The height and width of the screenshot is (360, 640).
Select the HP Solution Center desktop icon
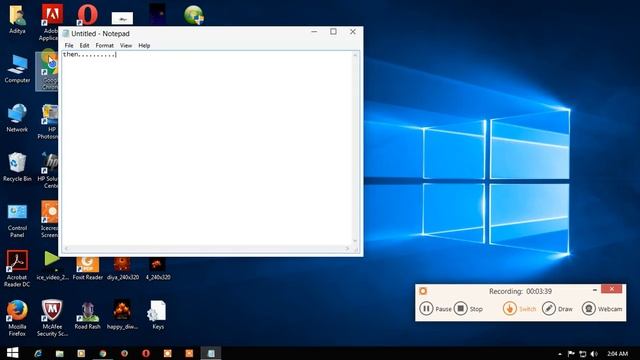click(x=49, y=171)
